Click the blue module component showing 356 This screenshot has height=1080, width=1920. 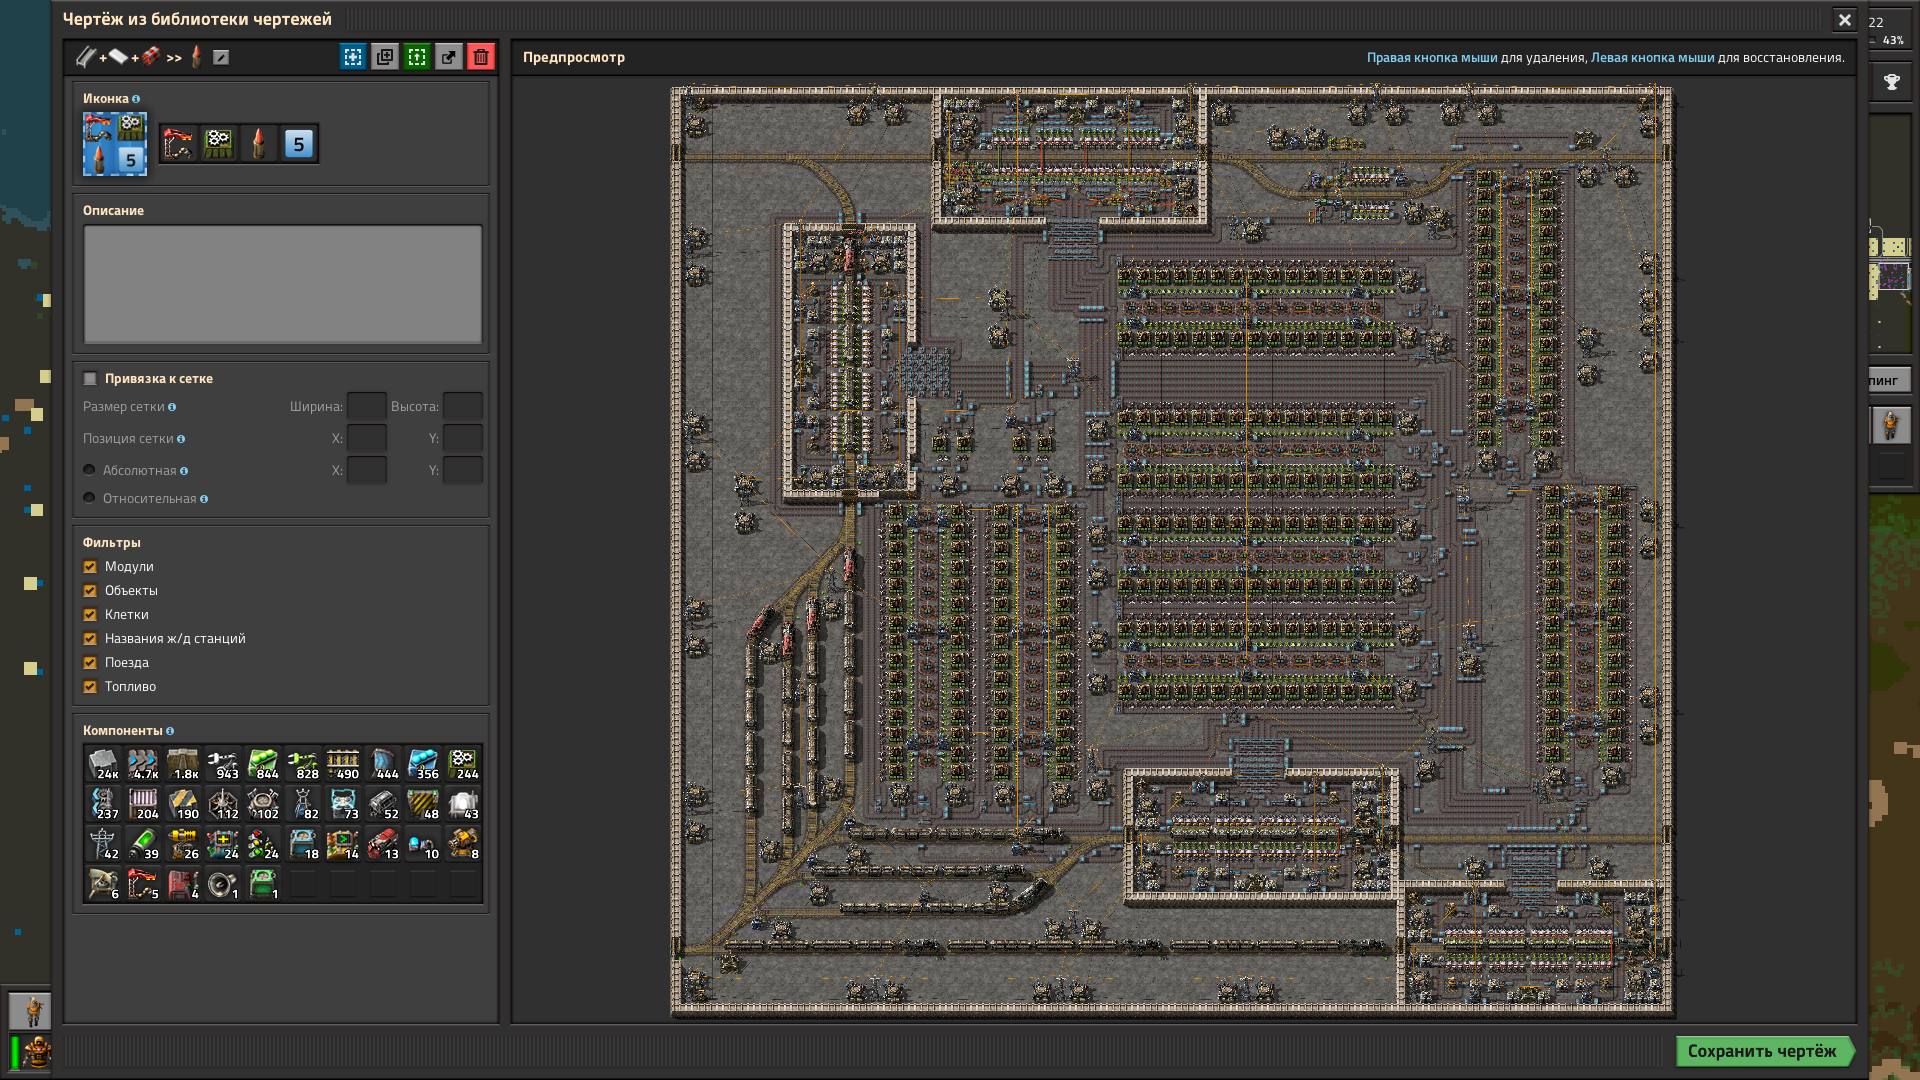point(423,764)
